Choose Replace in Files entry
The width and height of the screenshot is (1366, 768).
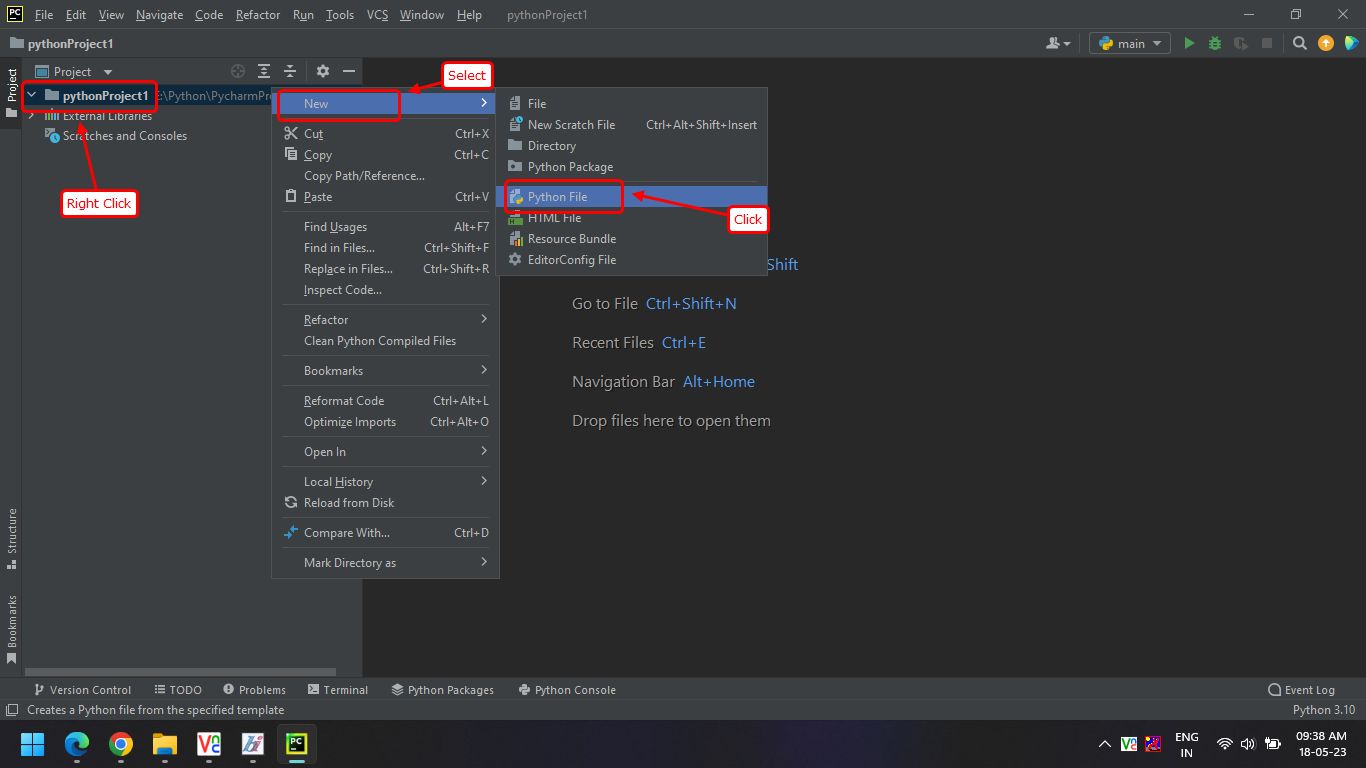(x=385, y=269)
